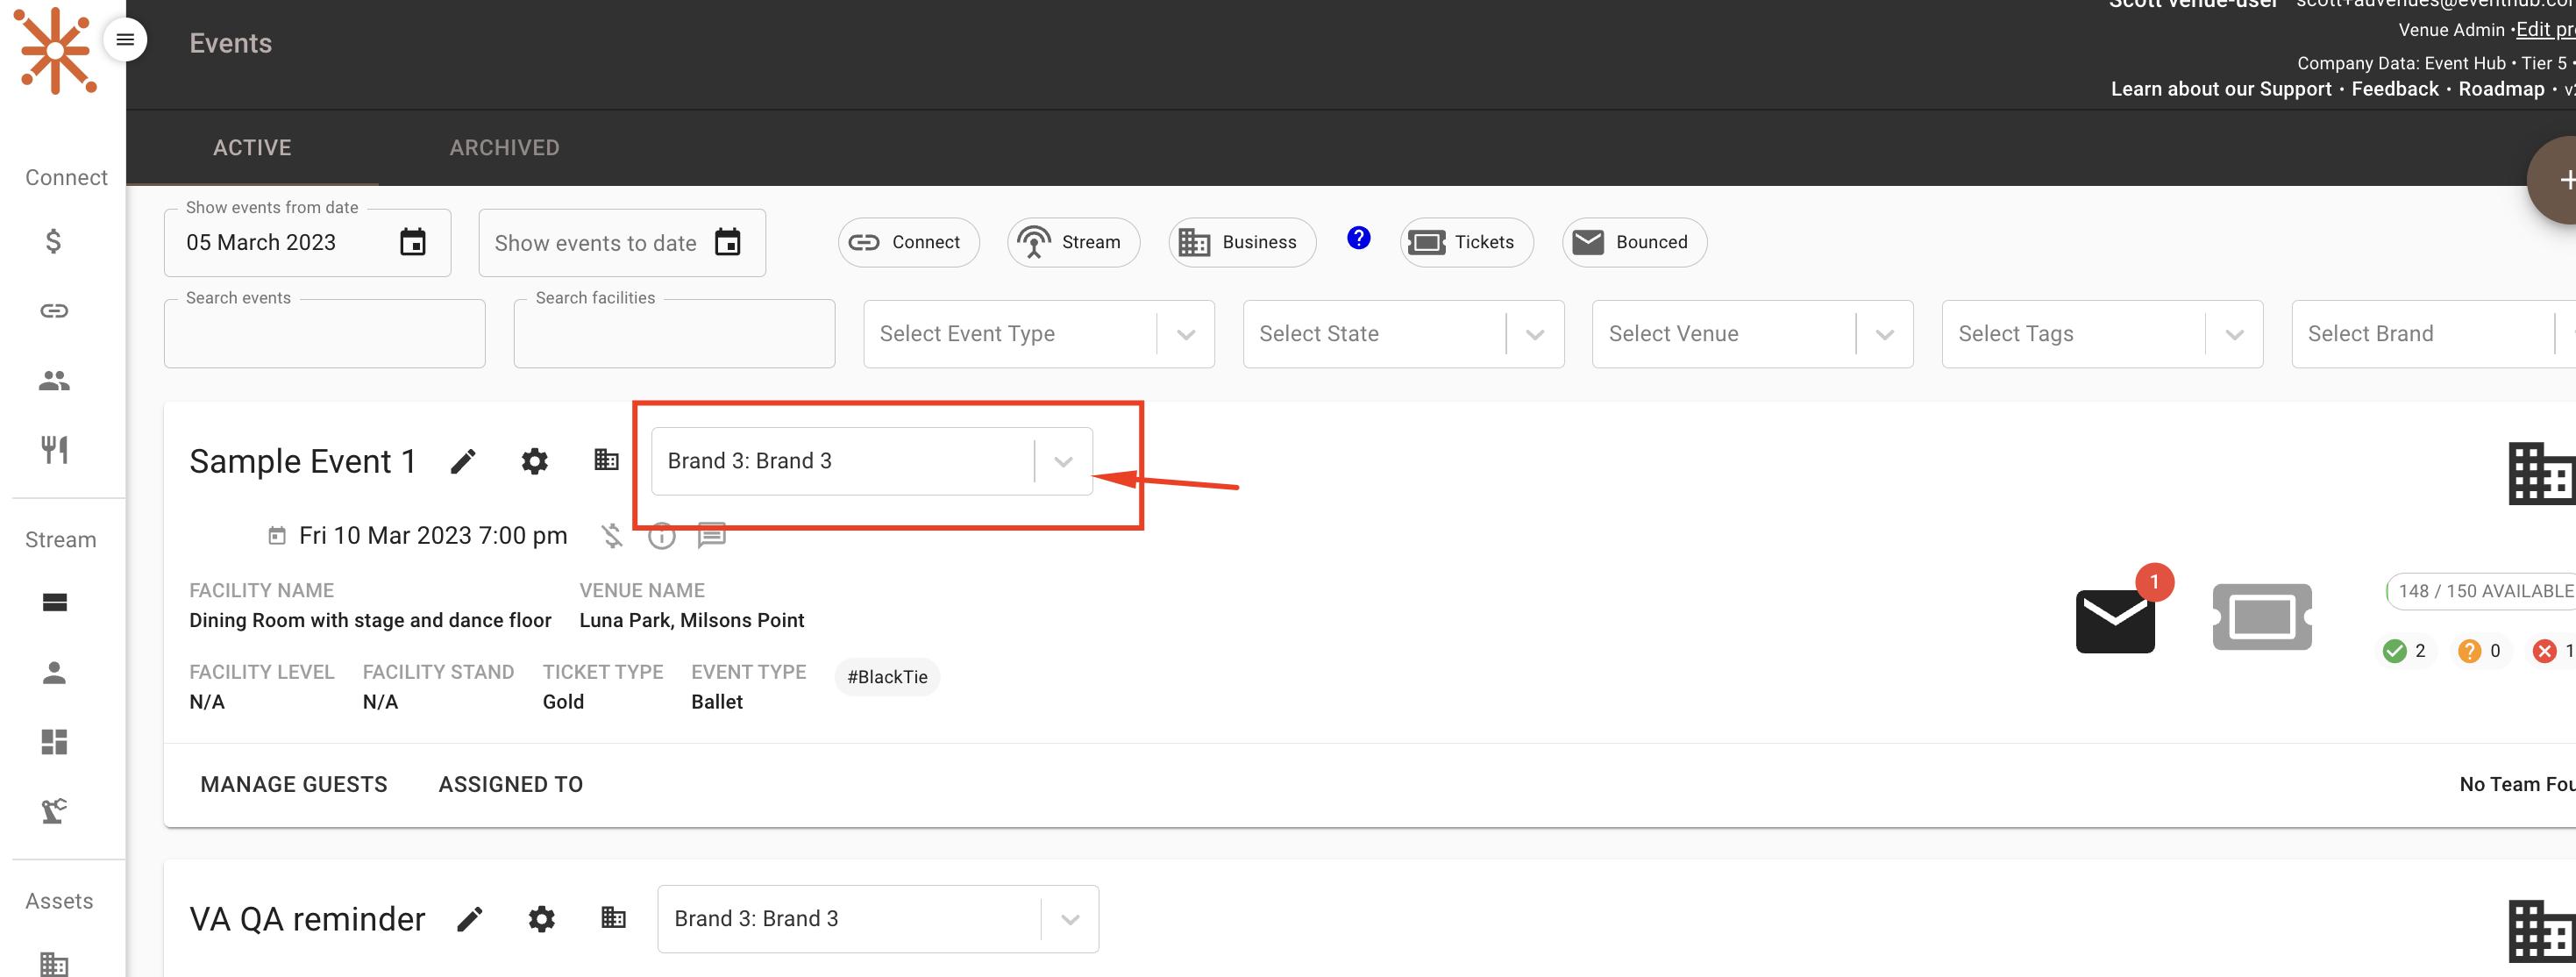2576x977 pixels.
Task: Expand Brand 3 dropdown for Sample Event 1
Action: 1063,461
